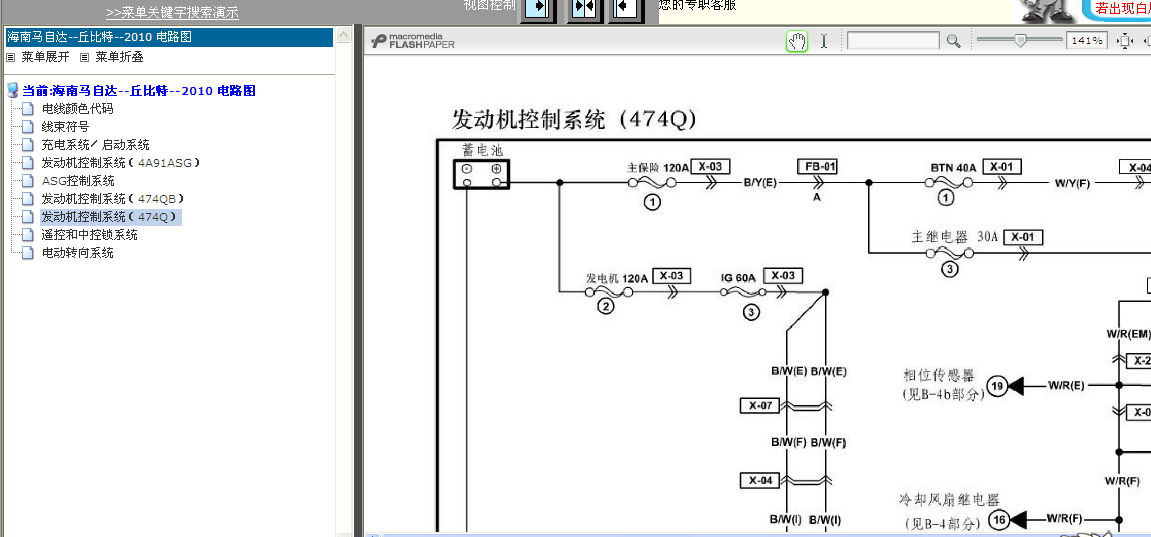Click circled number 16 in the diagram
Image resolution: width=1151 pixels, height=537 pixels.
[x=998, y=519]
